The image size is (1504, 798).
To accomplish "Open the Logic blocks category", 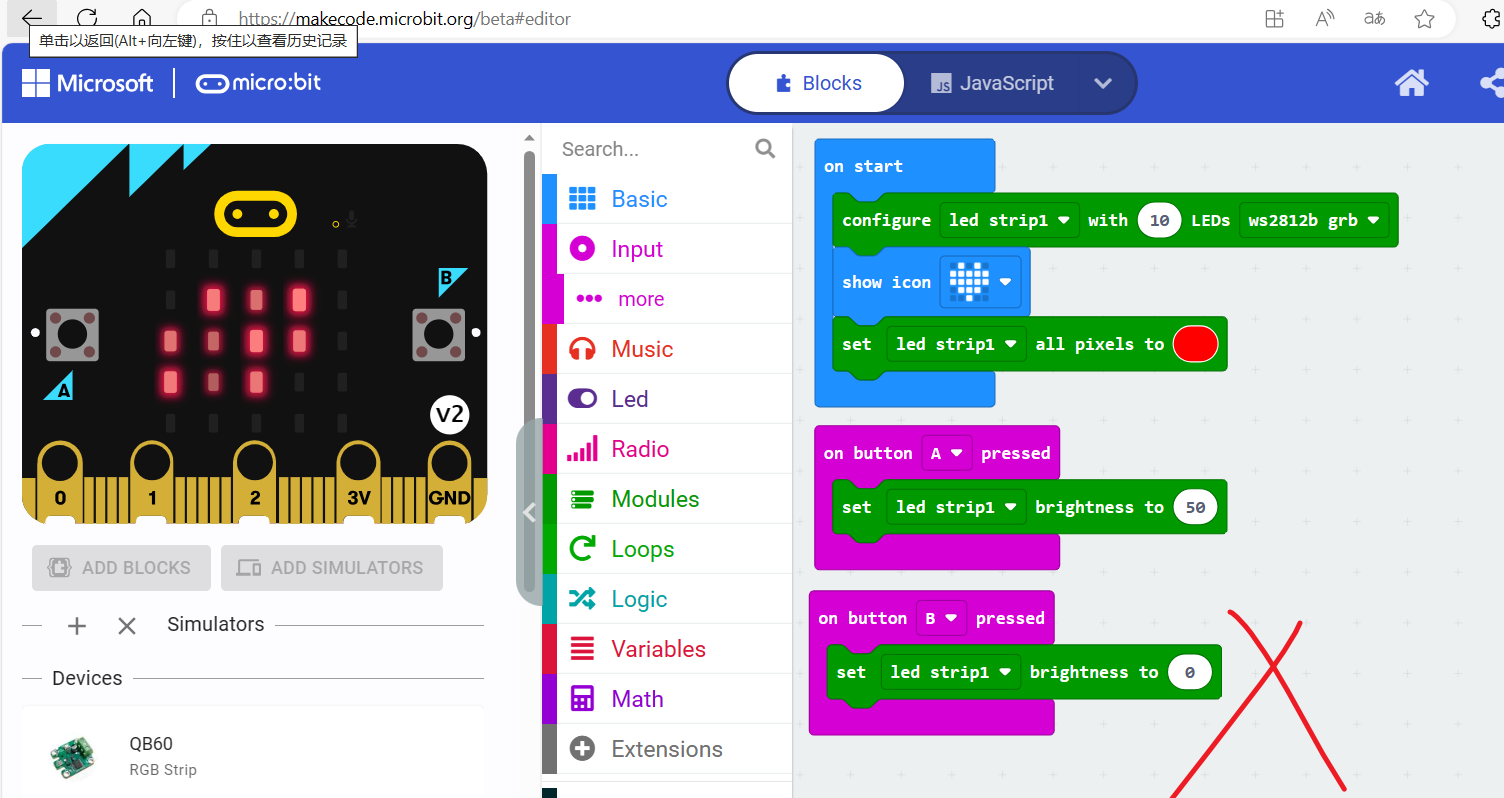I will 637,598.
